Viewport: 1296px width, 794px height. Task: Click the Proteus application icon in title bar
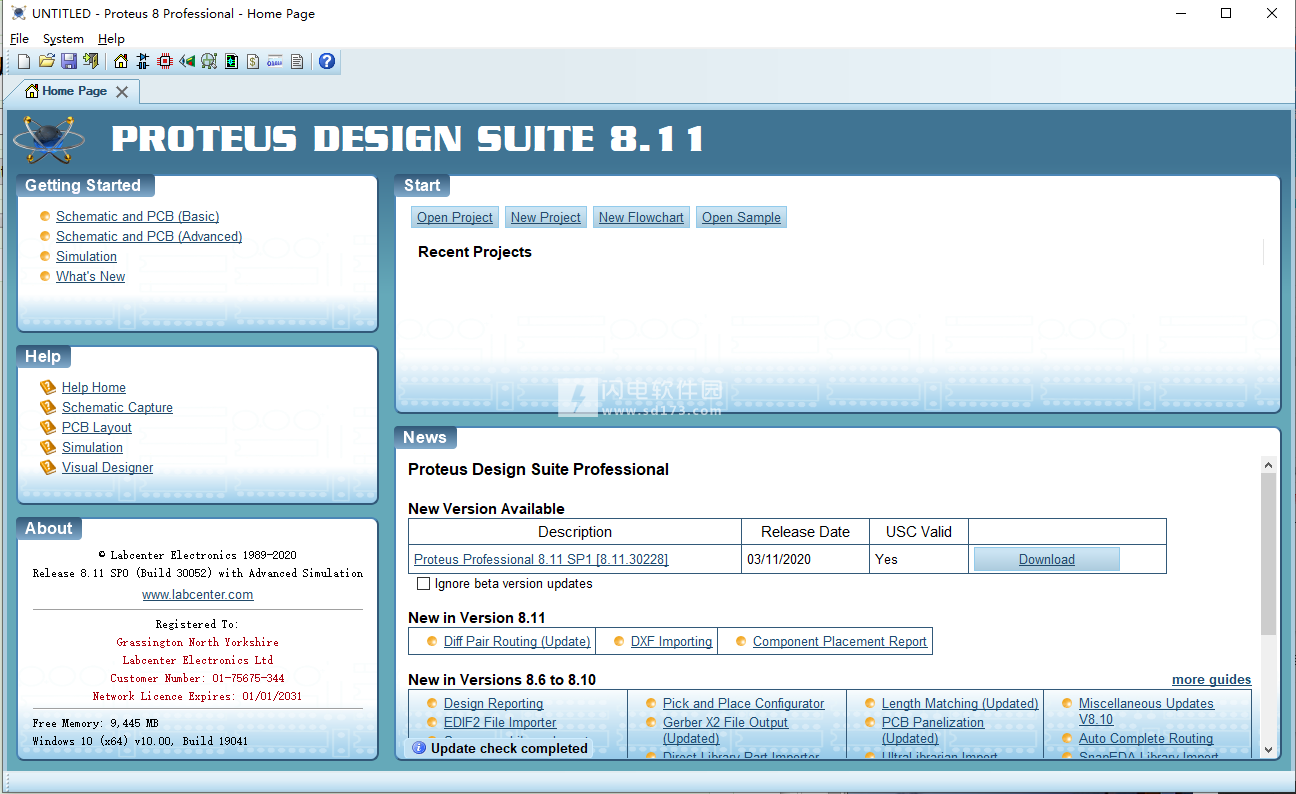[x=18, y=13]
